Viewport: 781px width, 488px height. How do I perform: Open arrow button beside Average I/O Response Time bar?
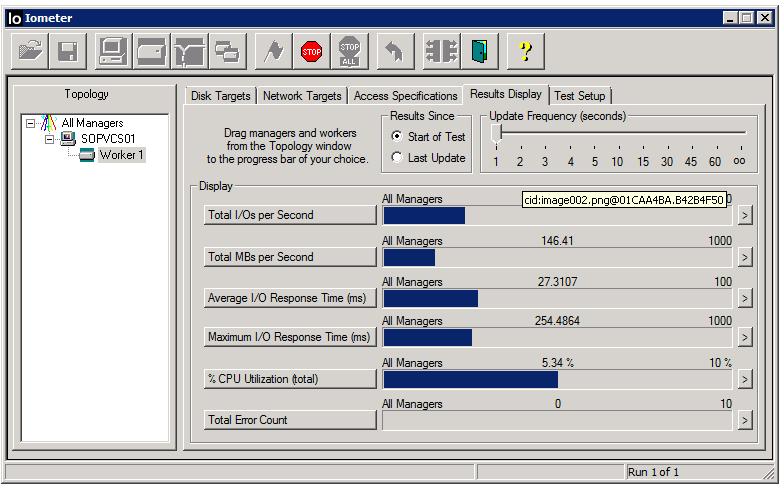745,298
